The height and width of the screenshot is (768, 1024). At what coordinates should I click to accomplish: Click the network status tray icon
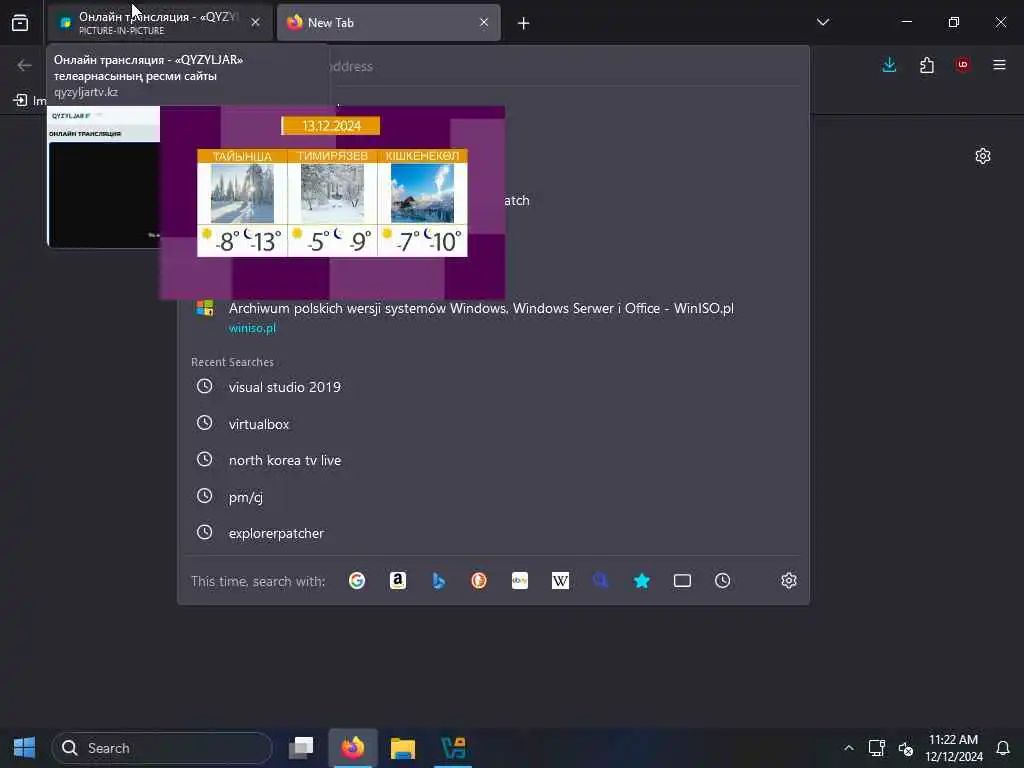coord(876,748)
